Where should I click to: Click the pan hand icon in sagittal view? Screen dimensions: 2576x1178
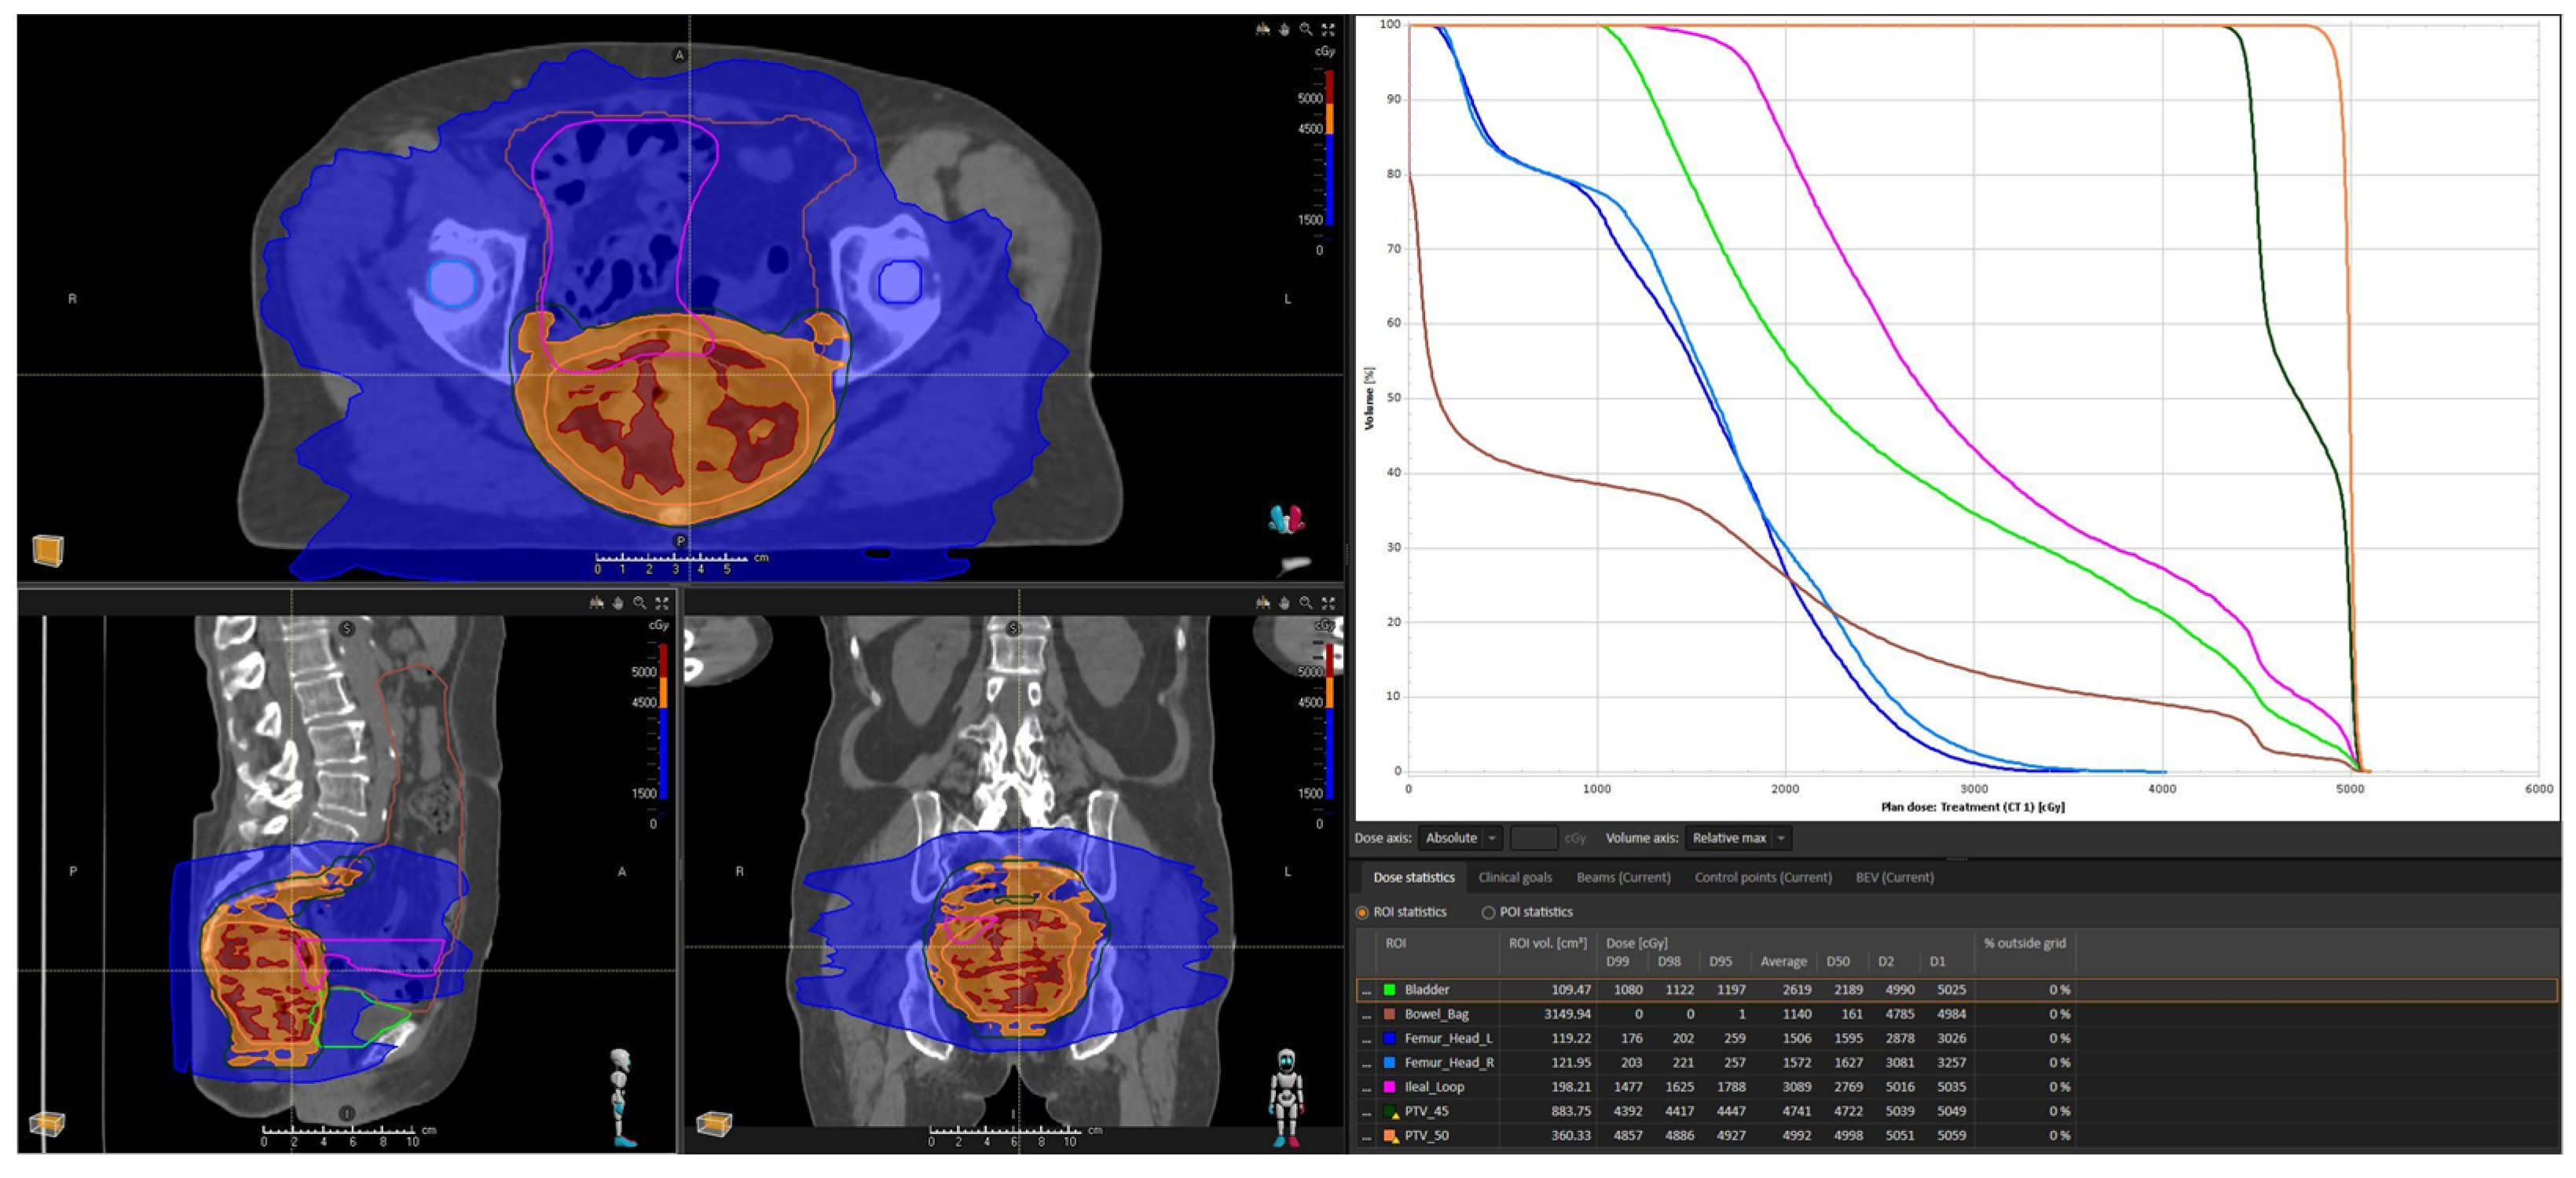pyautogui.click(x=618, y=603)
